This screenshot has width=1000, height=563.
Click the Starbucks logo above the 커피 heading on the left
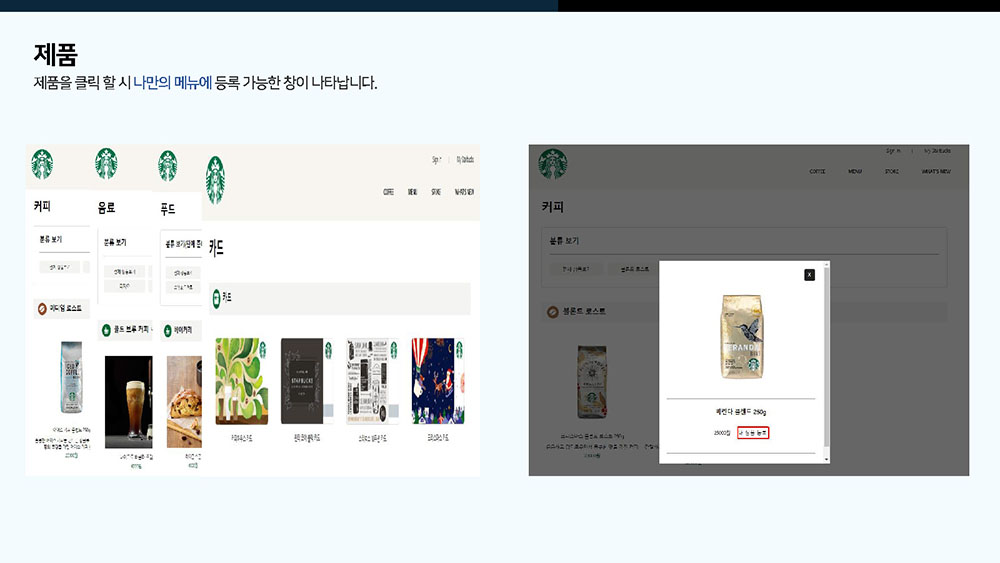(x=42, y=165)
